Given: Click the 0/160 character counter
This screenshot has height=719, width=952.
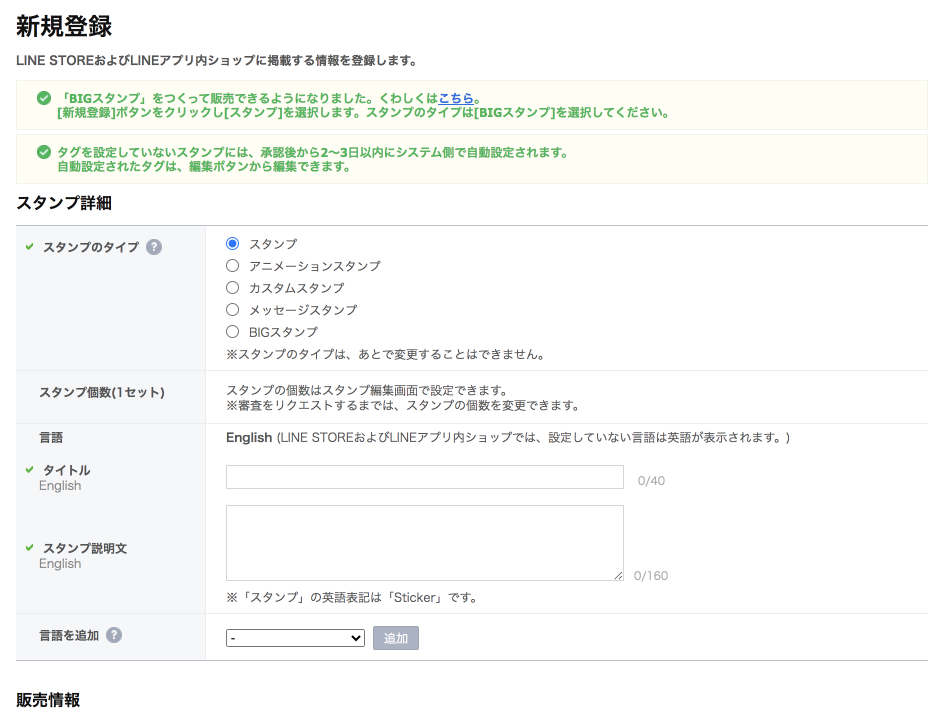Looking at the screenshot, I should click(x=651, y=576).
